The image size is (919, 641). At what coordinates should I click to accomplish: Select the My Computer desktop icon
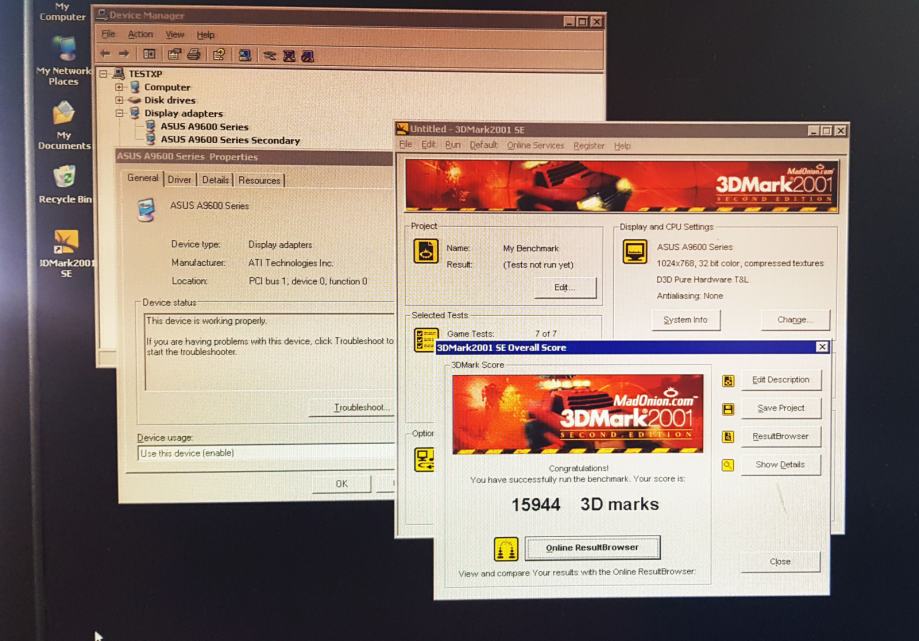pyautogui.click(x=62, y=12)
